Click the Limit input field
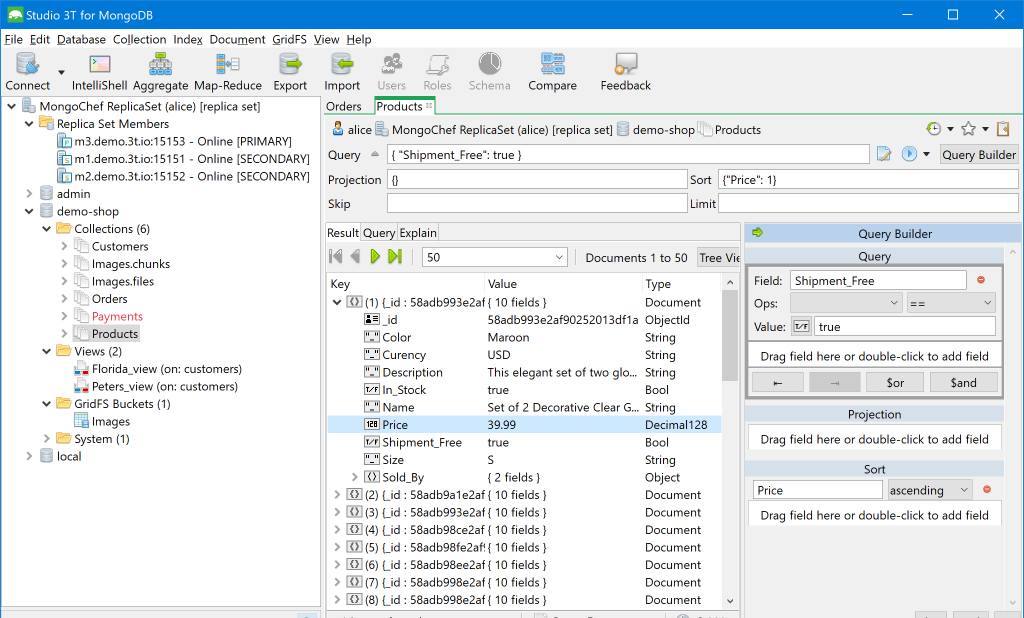Viewport: 1024px width, 618px height. [x=868, y=204]
